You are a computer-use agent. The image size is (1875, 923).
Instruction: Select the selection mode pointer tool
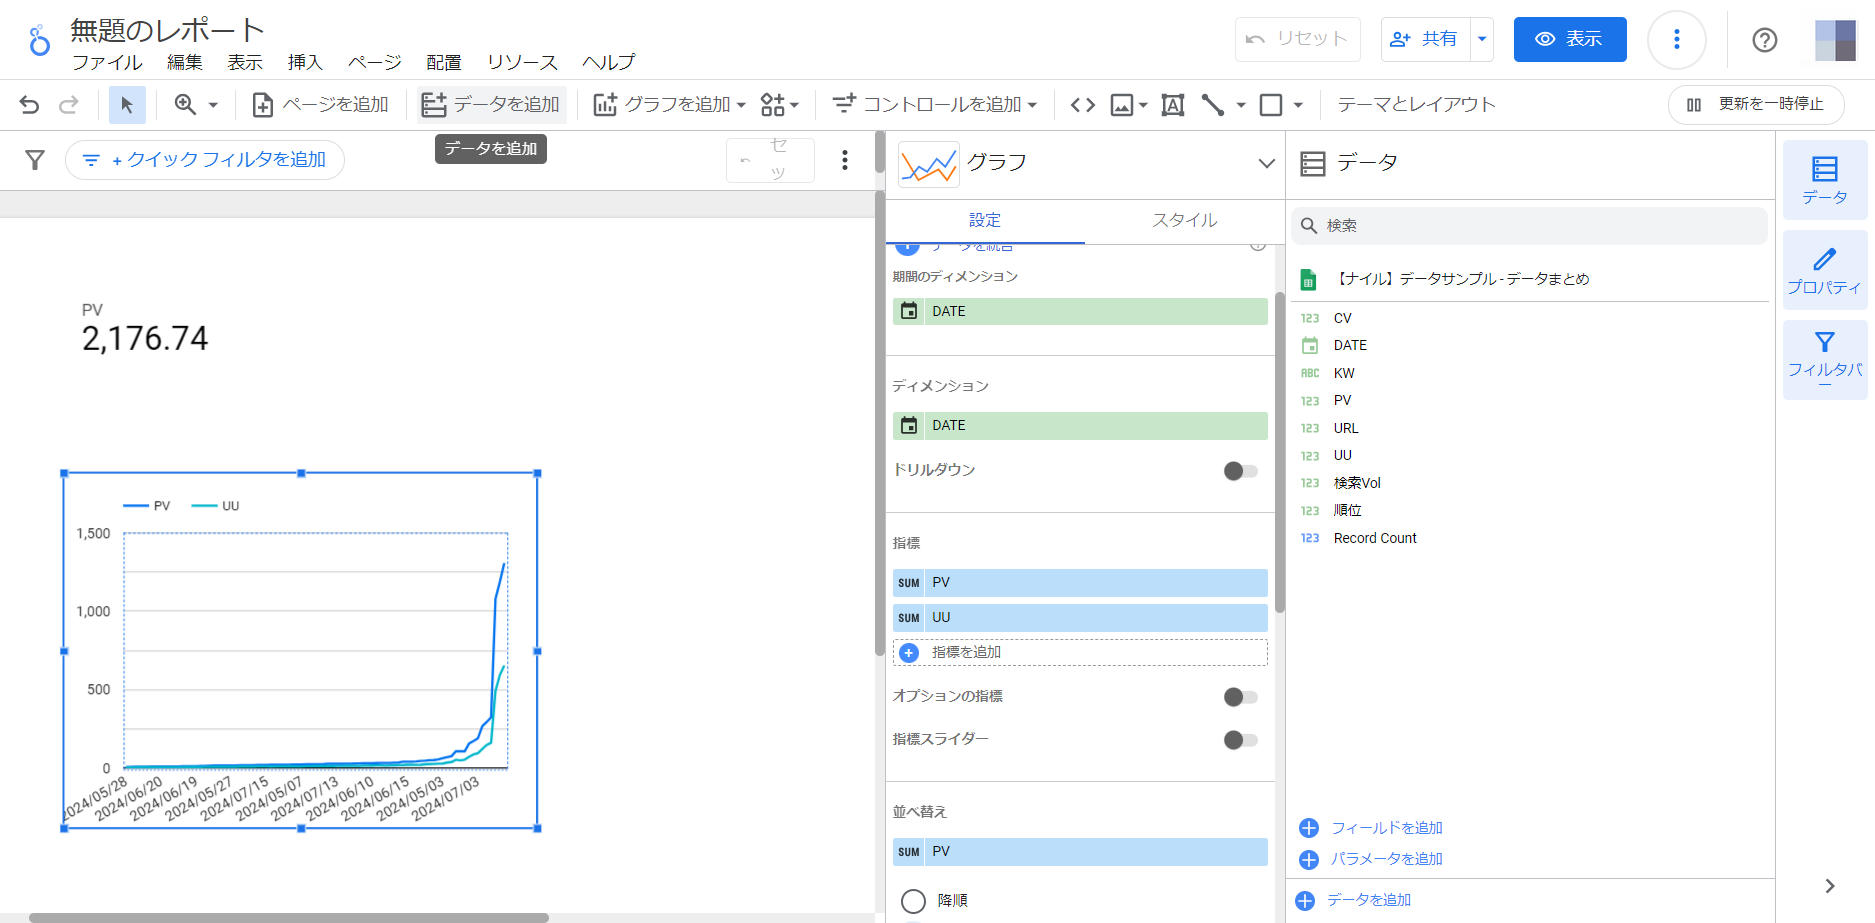pos(127,104)
